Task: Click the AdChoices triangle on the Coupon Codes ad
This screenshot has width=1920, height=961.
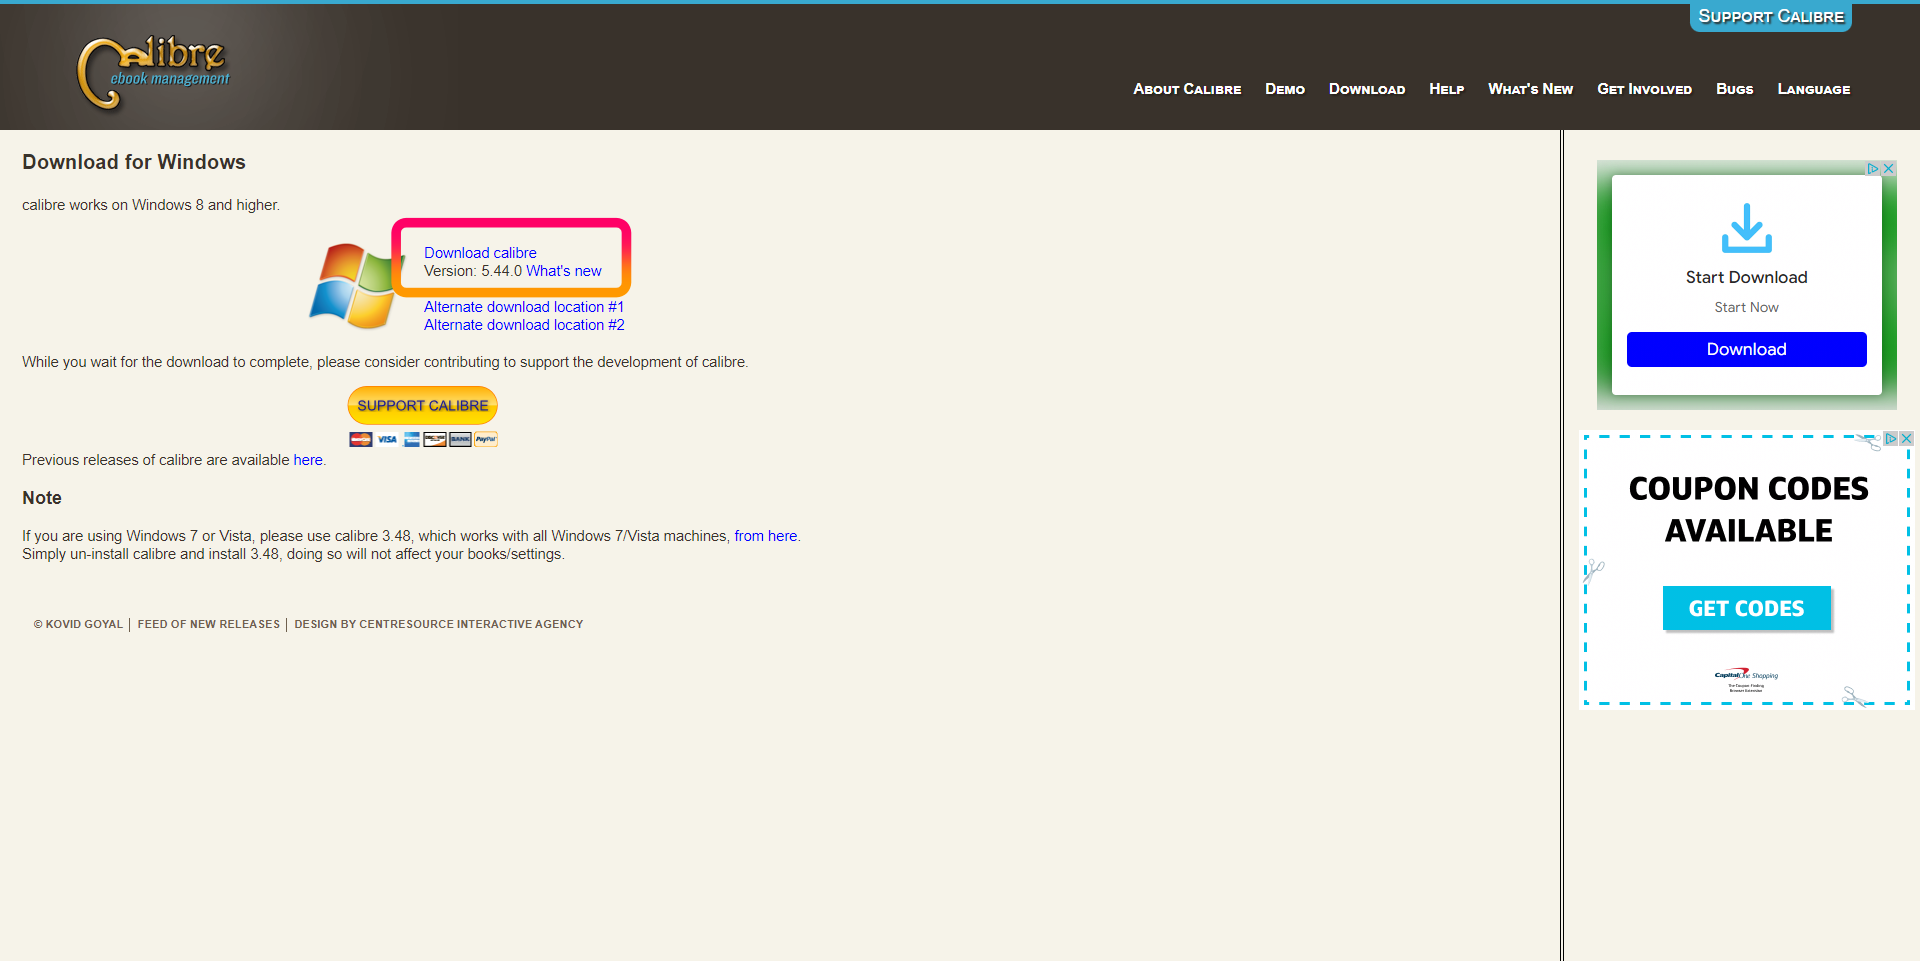Action: 1891,438
